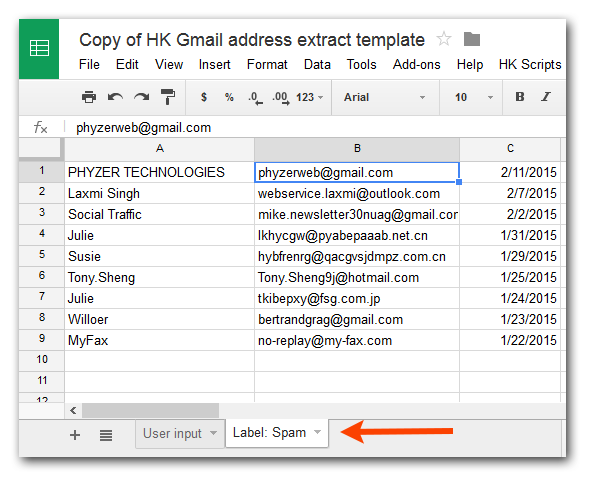The height and width of the screenshot is (483, 589).
Task: Increase decimal places
Action: [281, 98]
